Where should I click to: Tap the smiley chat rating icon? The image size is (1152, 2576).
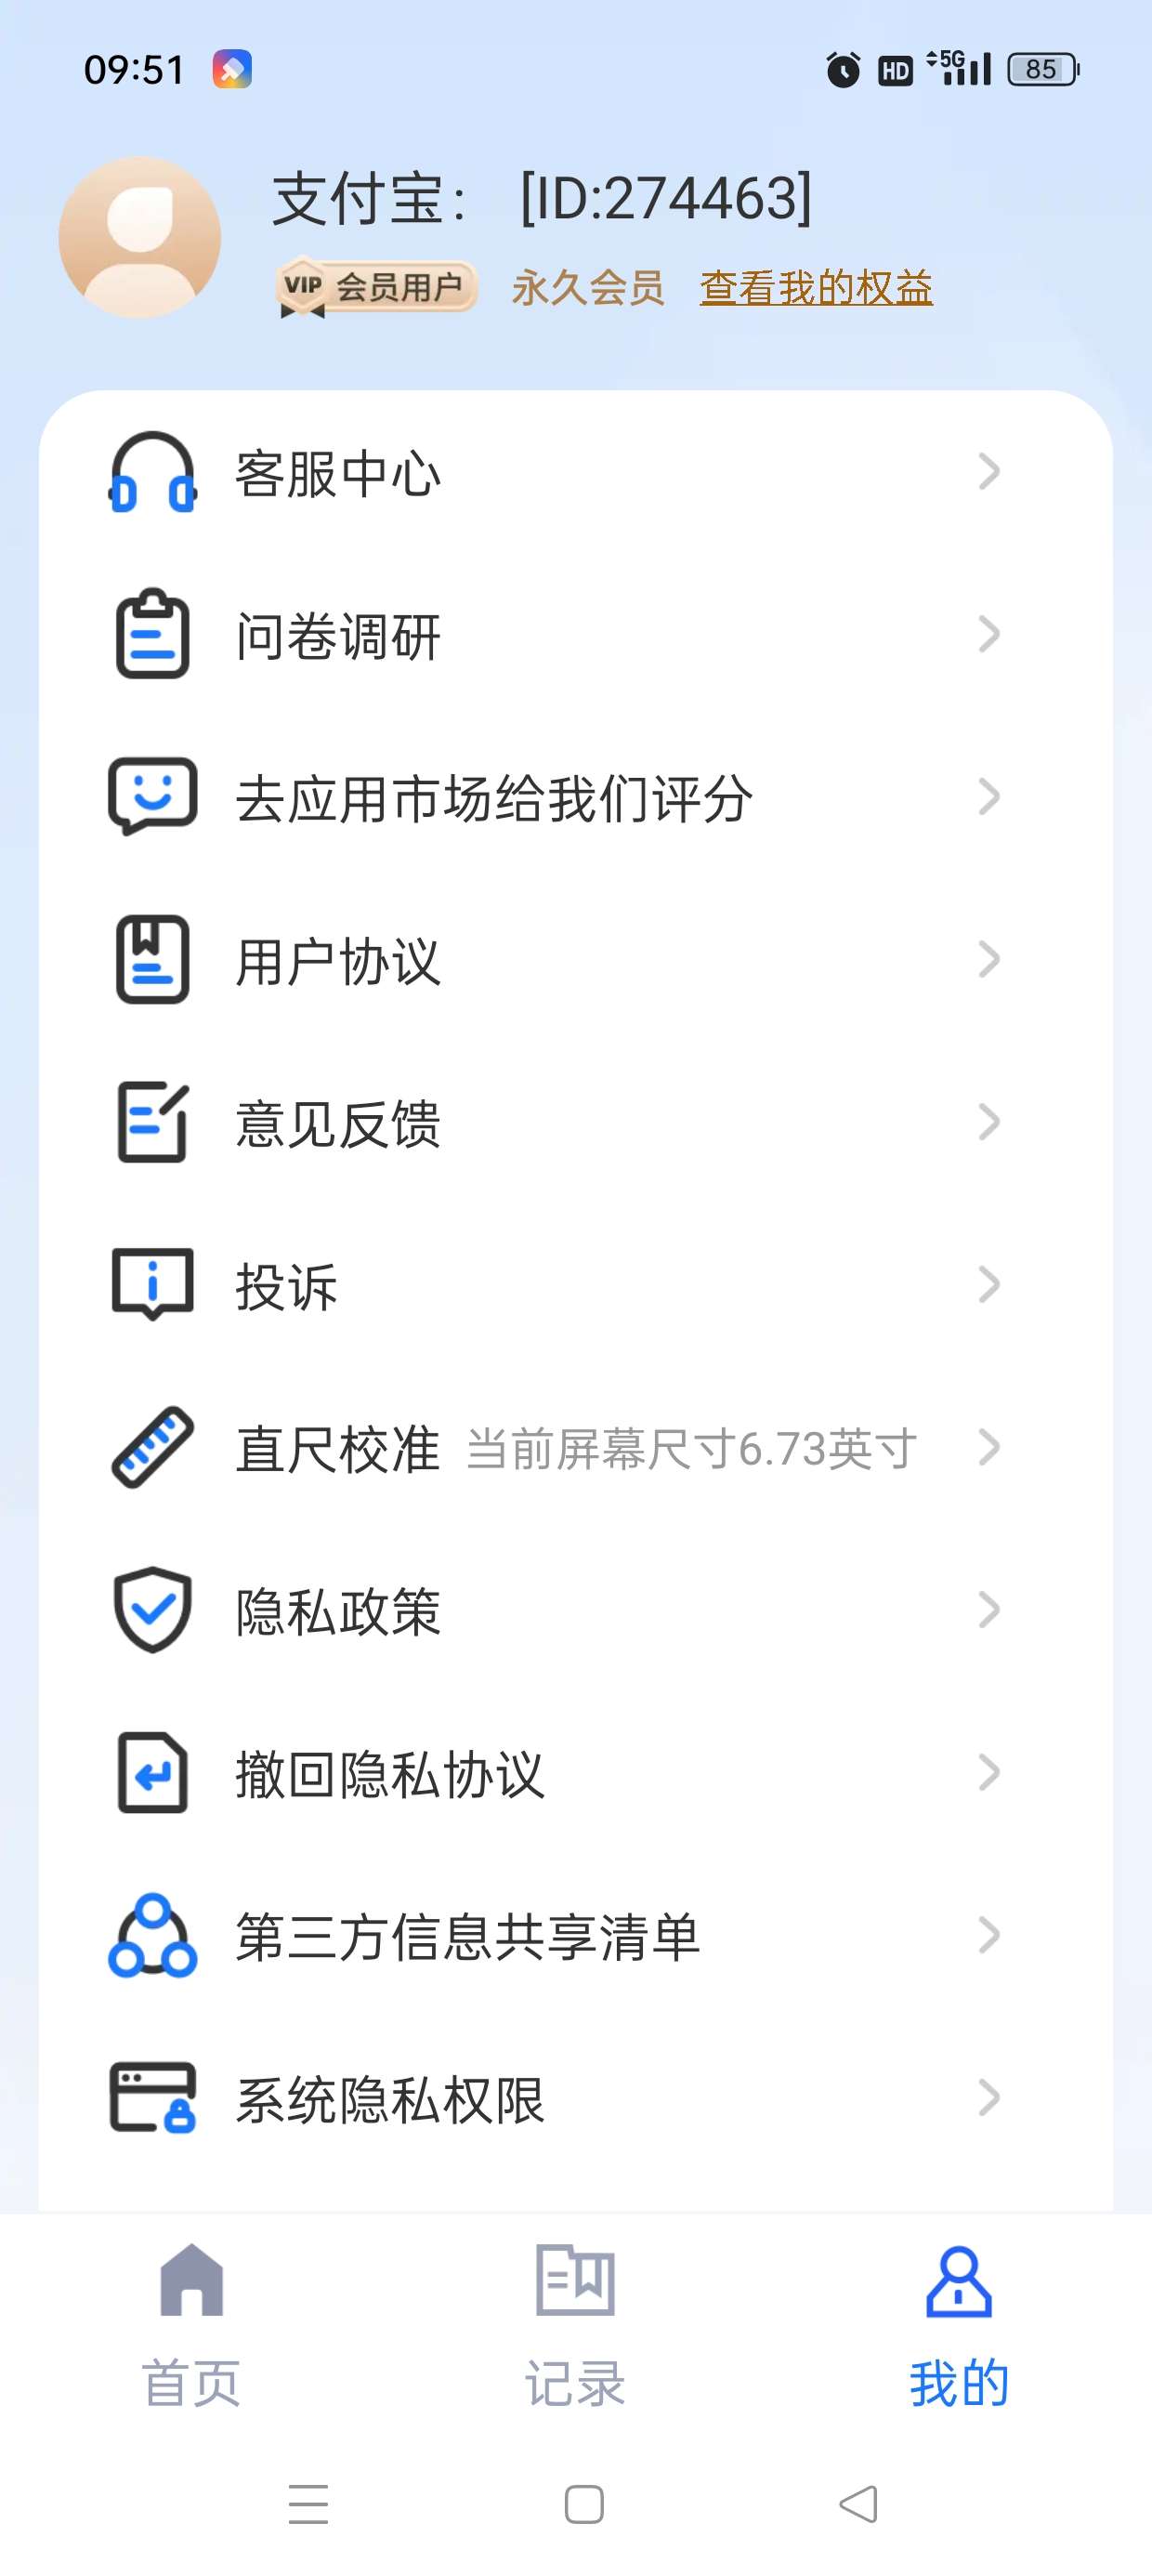tap(152, 796)
